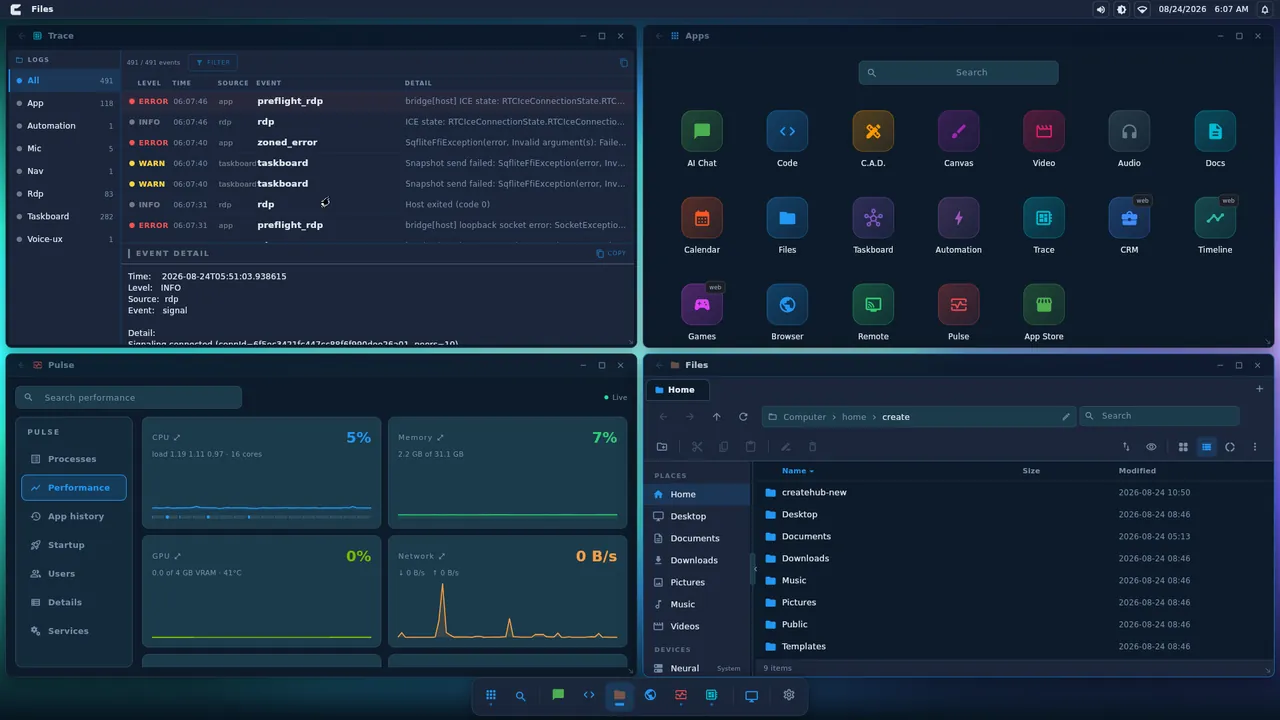Viewport: 1280px width, 720px height.
Task: Edit the path with the pencil icon
Action: tap(1066, 417)
